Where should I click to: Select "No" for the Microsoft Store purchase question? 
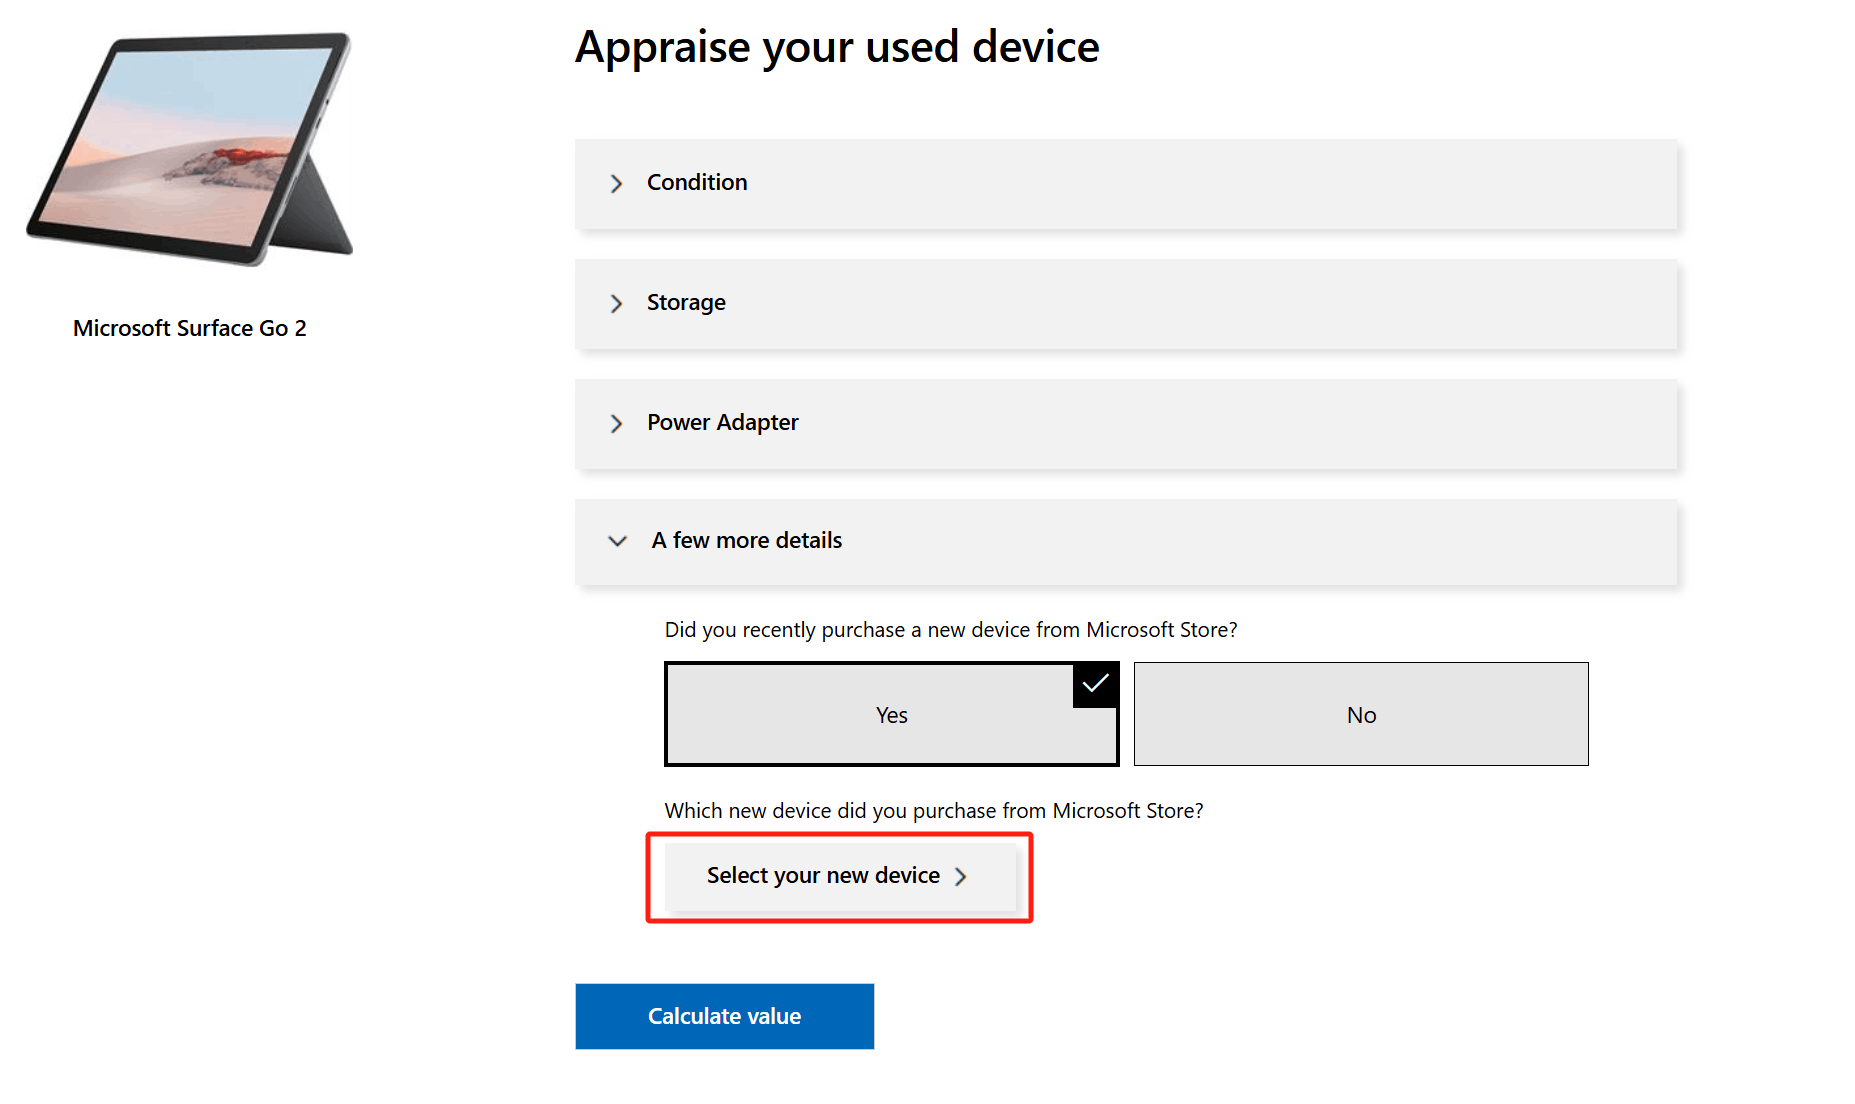click(1360, 714)
